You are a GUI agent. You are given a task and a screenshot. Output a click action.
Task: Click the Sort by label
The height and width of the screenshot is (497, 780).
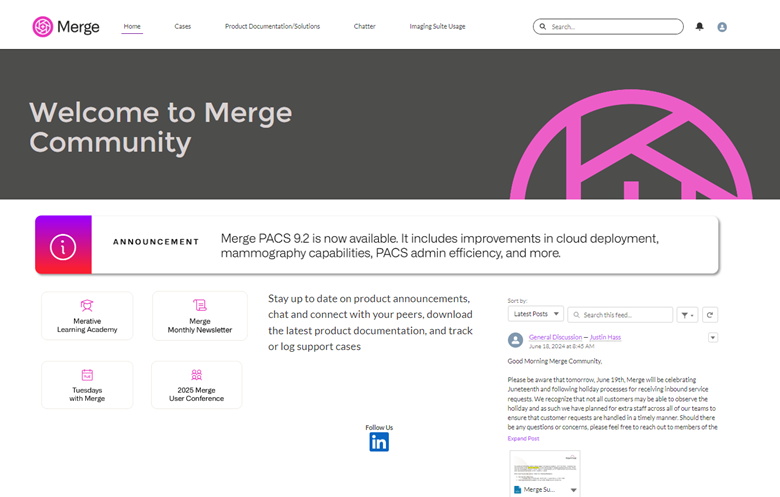point(517,300)
